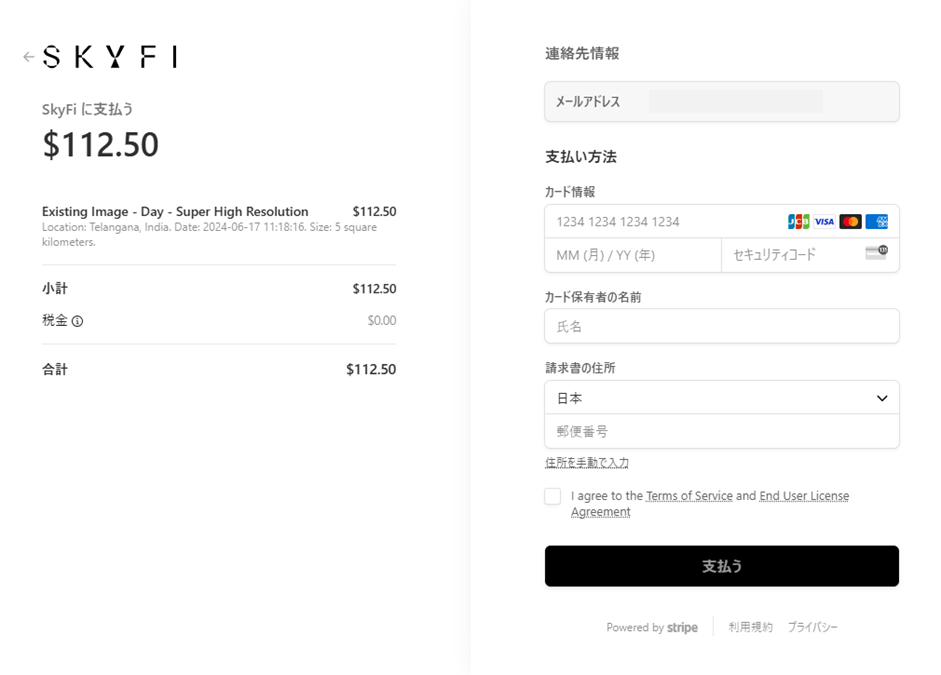Screen dimensions: 941x675
Task: Click 住所を手動で入力 link
Action: click(x=587, y=463)
